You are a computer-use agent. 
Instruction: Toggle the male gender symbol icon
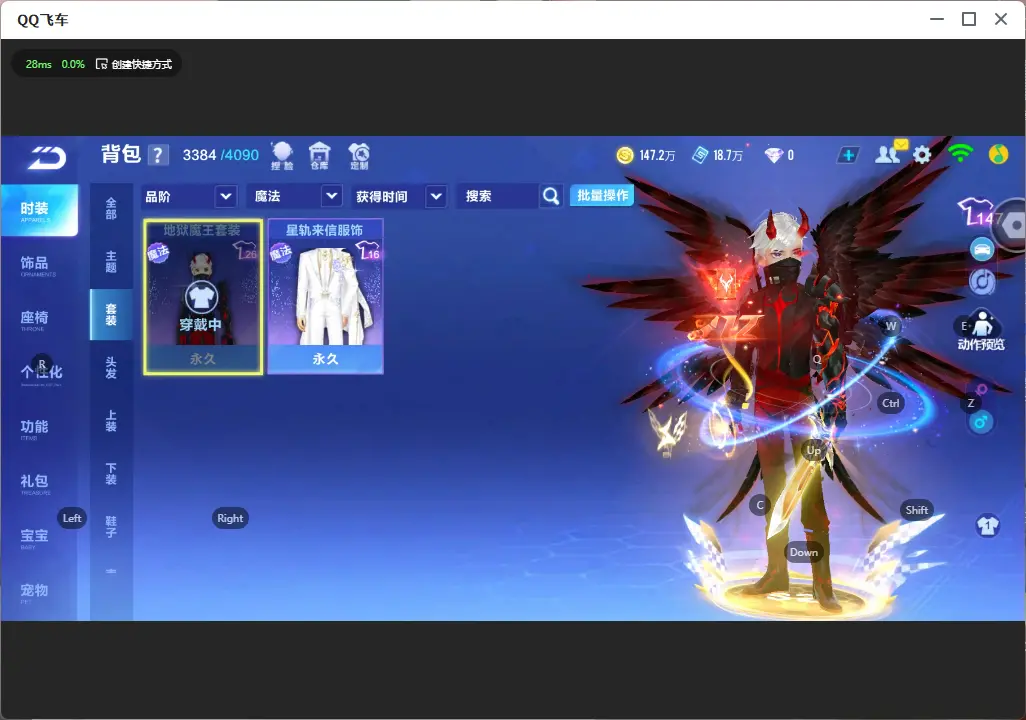(x=980, y=423)
